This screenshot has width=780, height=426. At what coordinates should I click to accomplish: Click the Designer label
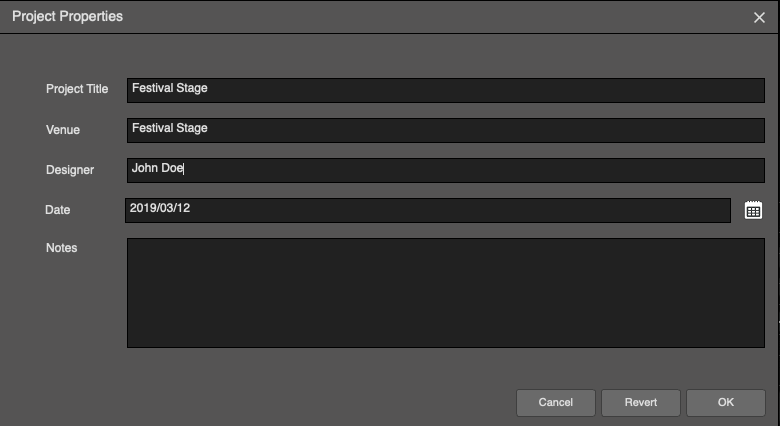coord(70,170)
